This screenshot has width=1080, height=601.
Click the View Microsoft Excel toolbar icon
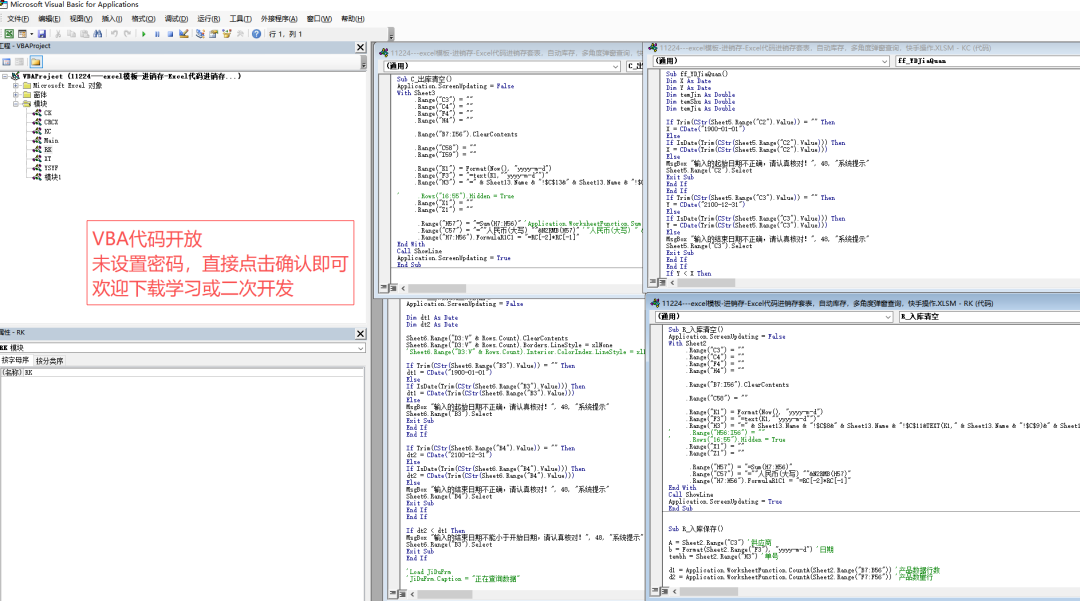[x=7, y=34]
